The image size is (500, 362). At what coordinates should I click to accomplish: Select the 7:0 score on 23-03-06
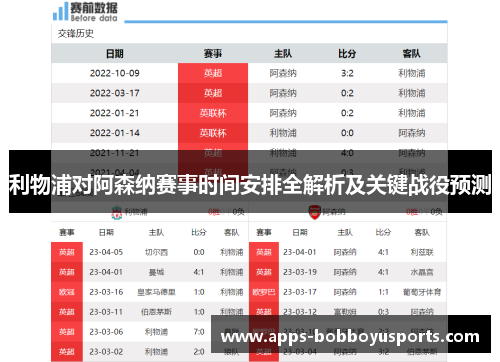199,332
